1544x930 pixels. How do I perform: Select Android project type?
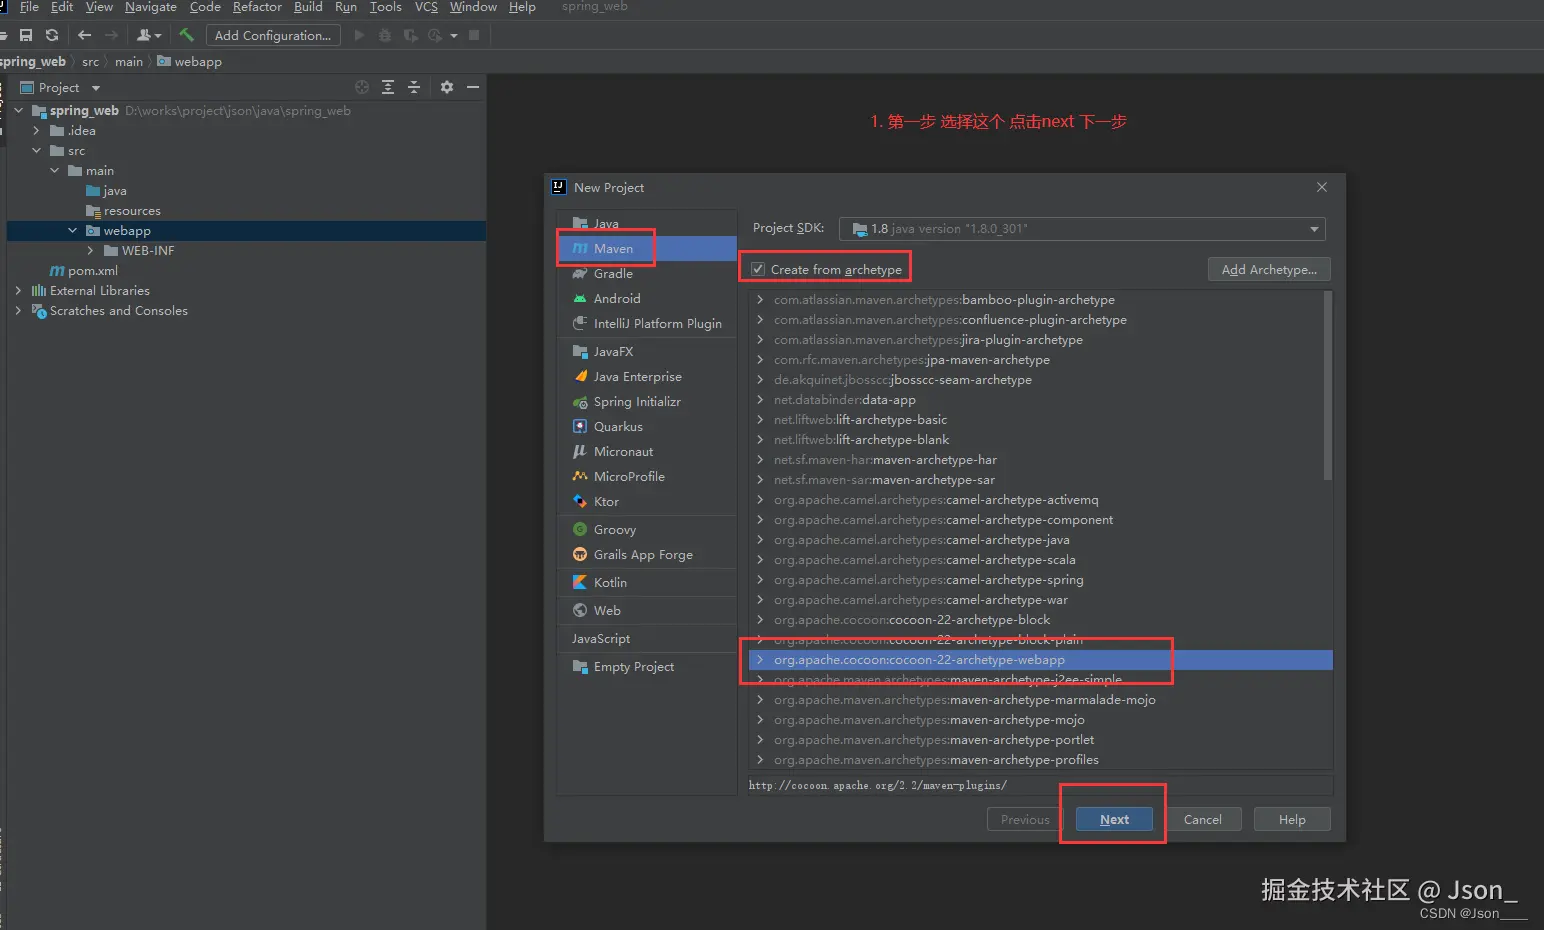647,298
